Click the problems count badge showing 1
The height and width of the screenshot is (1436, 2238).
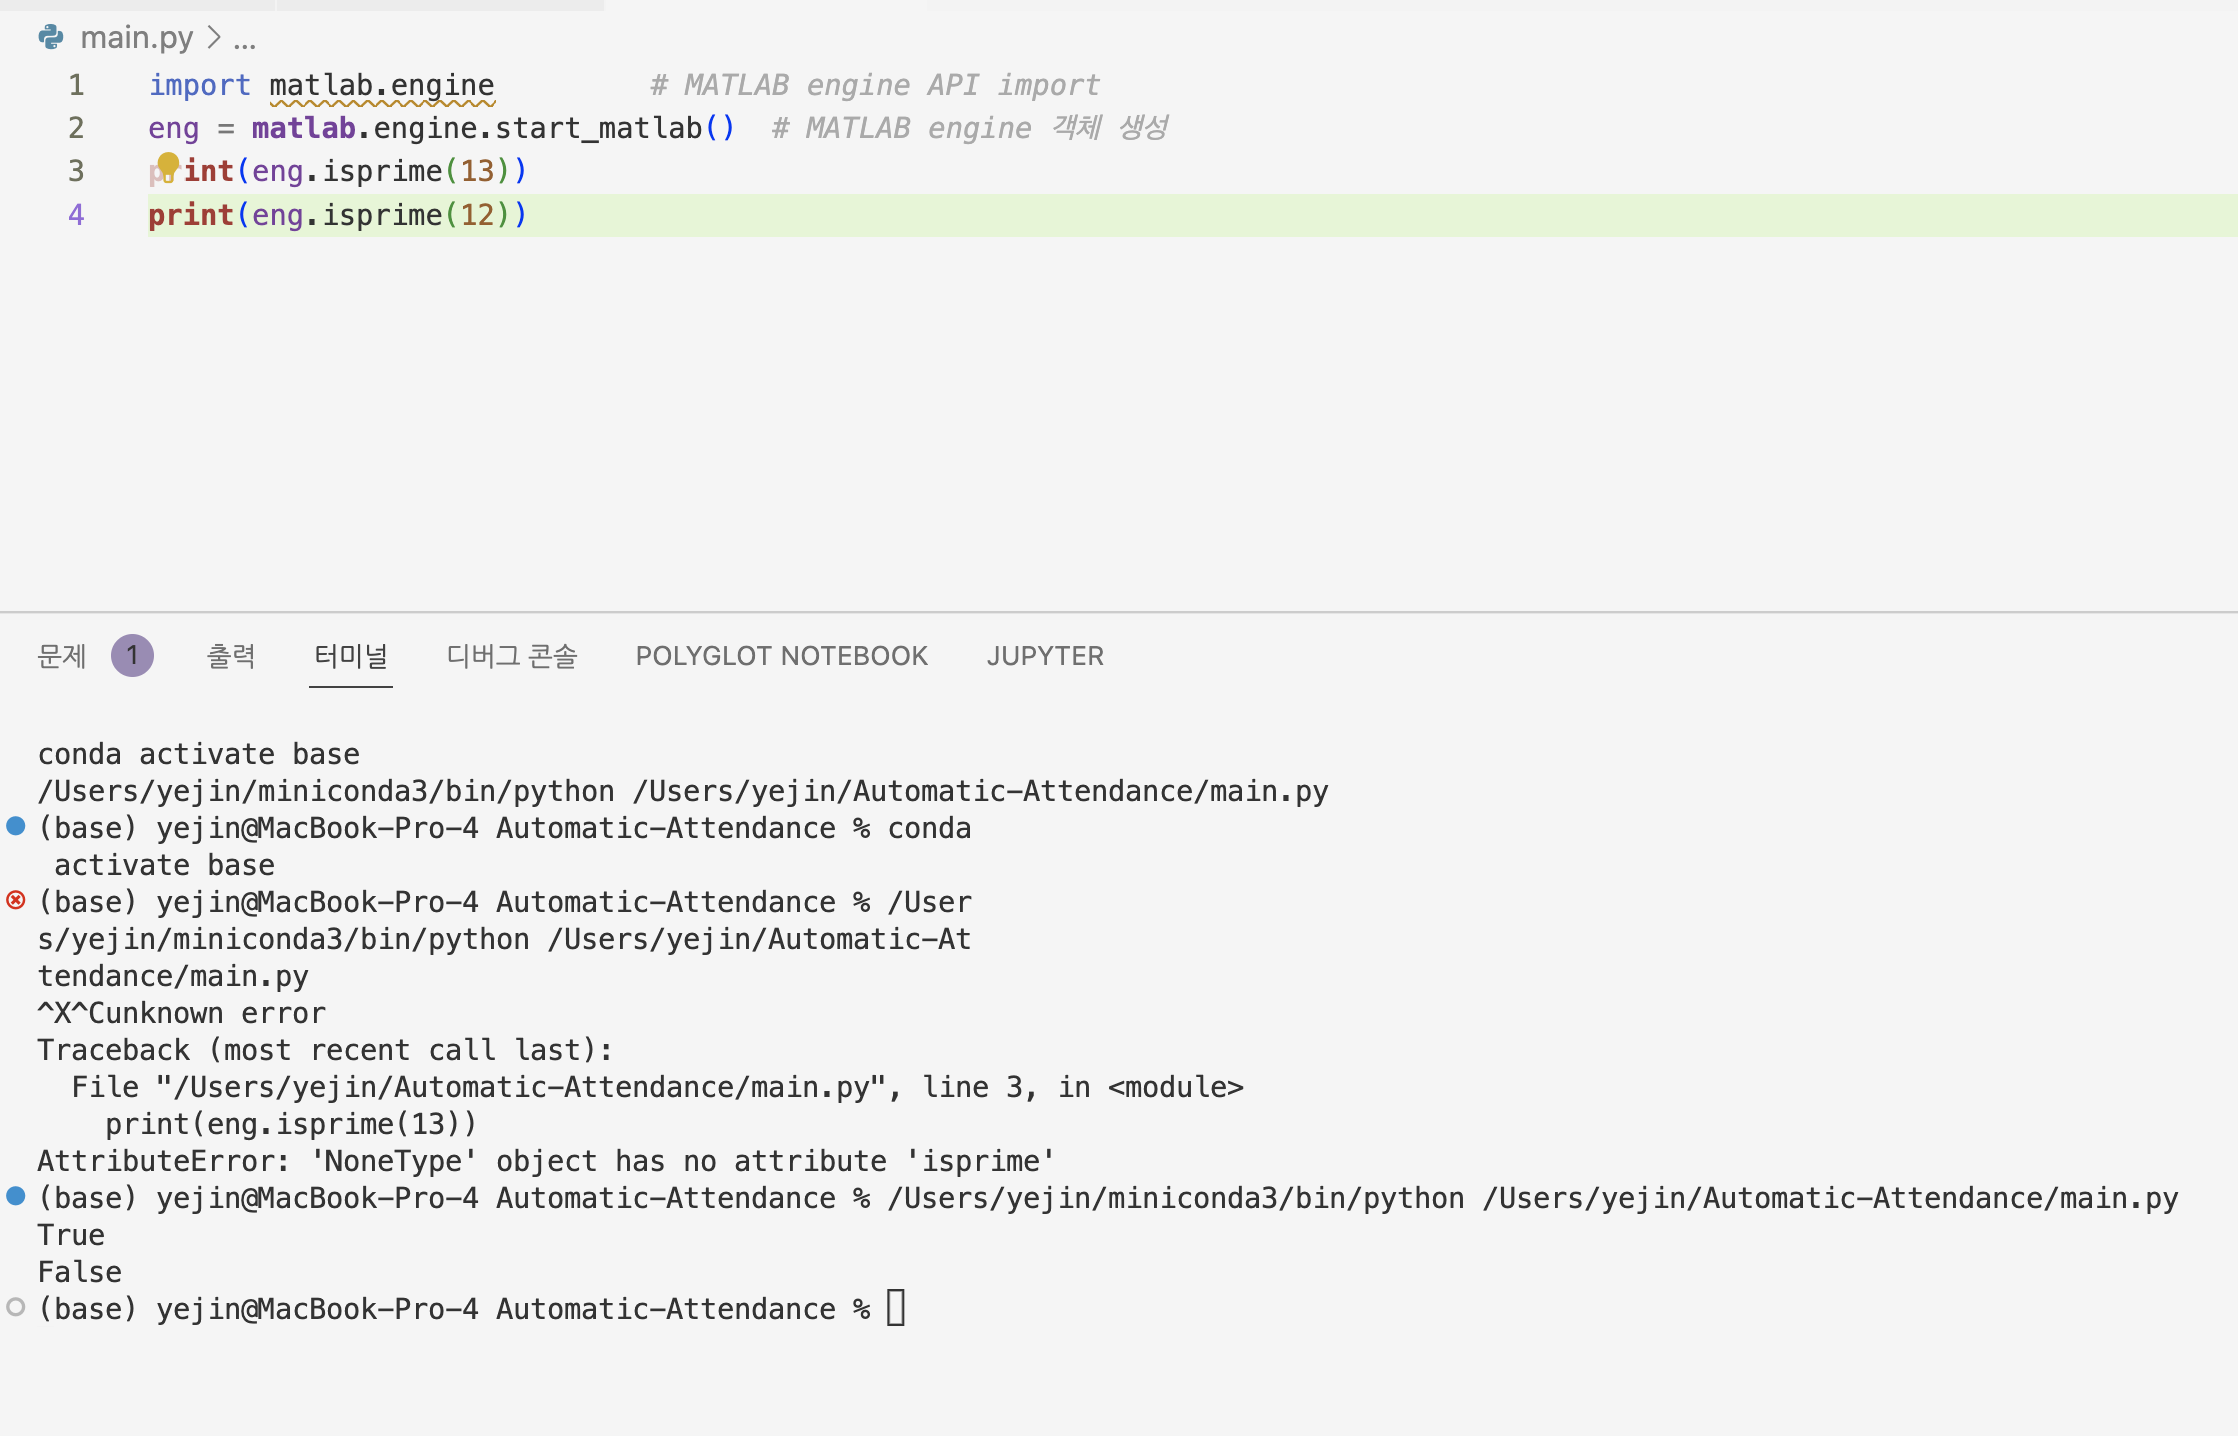[x=132, y=656]
